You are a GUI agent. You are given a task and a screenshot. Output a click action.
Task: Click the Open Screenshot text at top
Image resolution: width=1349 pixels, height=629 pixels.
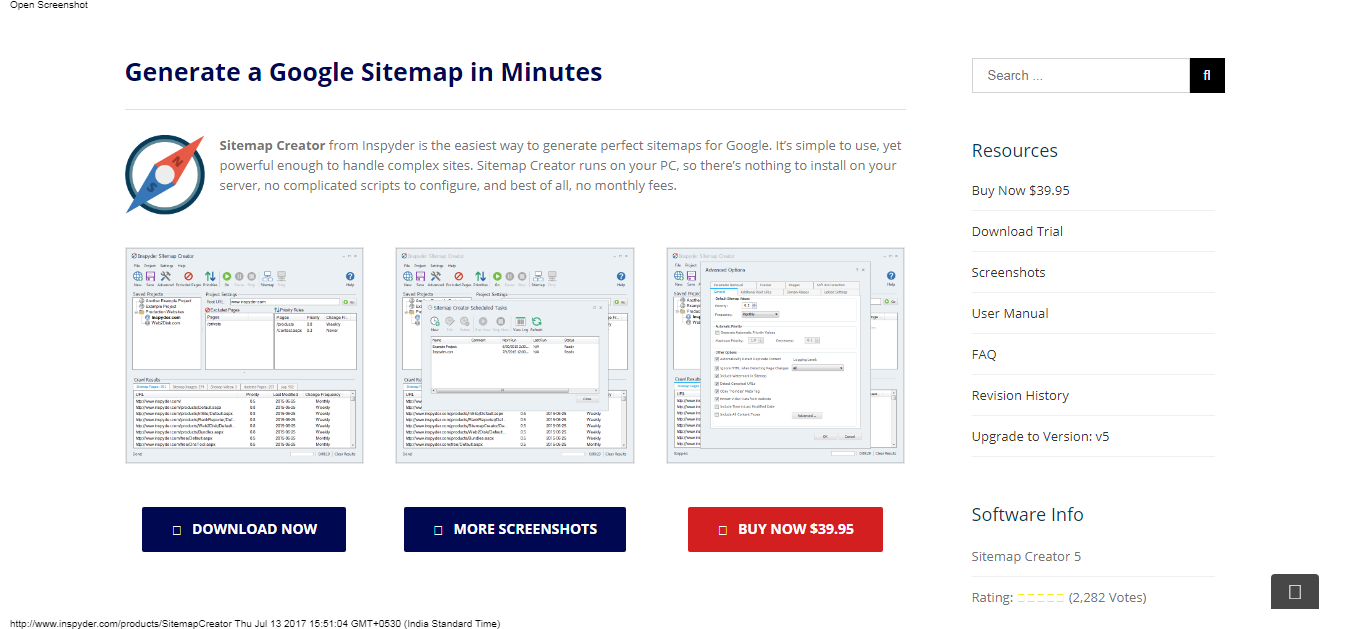[x=49, y=5]
